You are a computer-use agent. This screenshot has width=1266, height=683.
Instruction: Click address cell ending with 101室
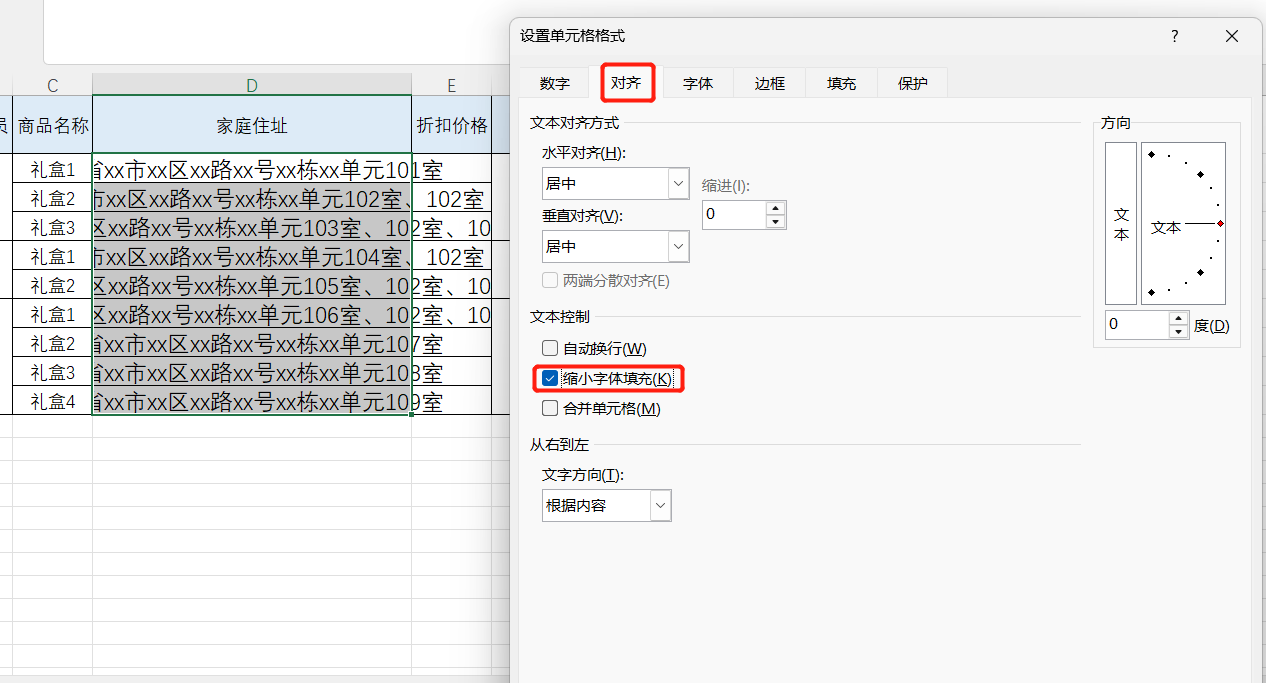point(252,169)
